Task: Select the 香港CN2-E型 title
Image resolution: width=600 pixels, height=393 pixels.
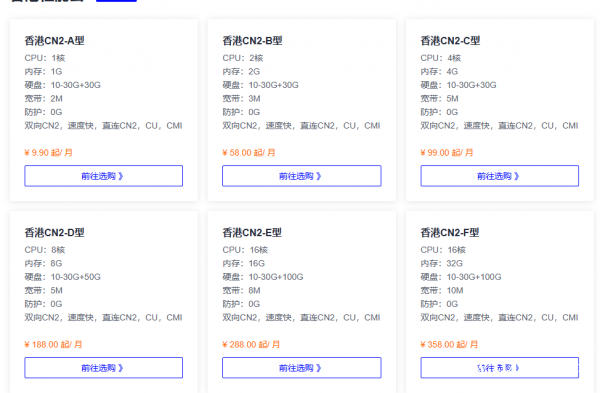Action: pos(252,232)
